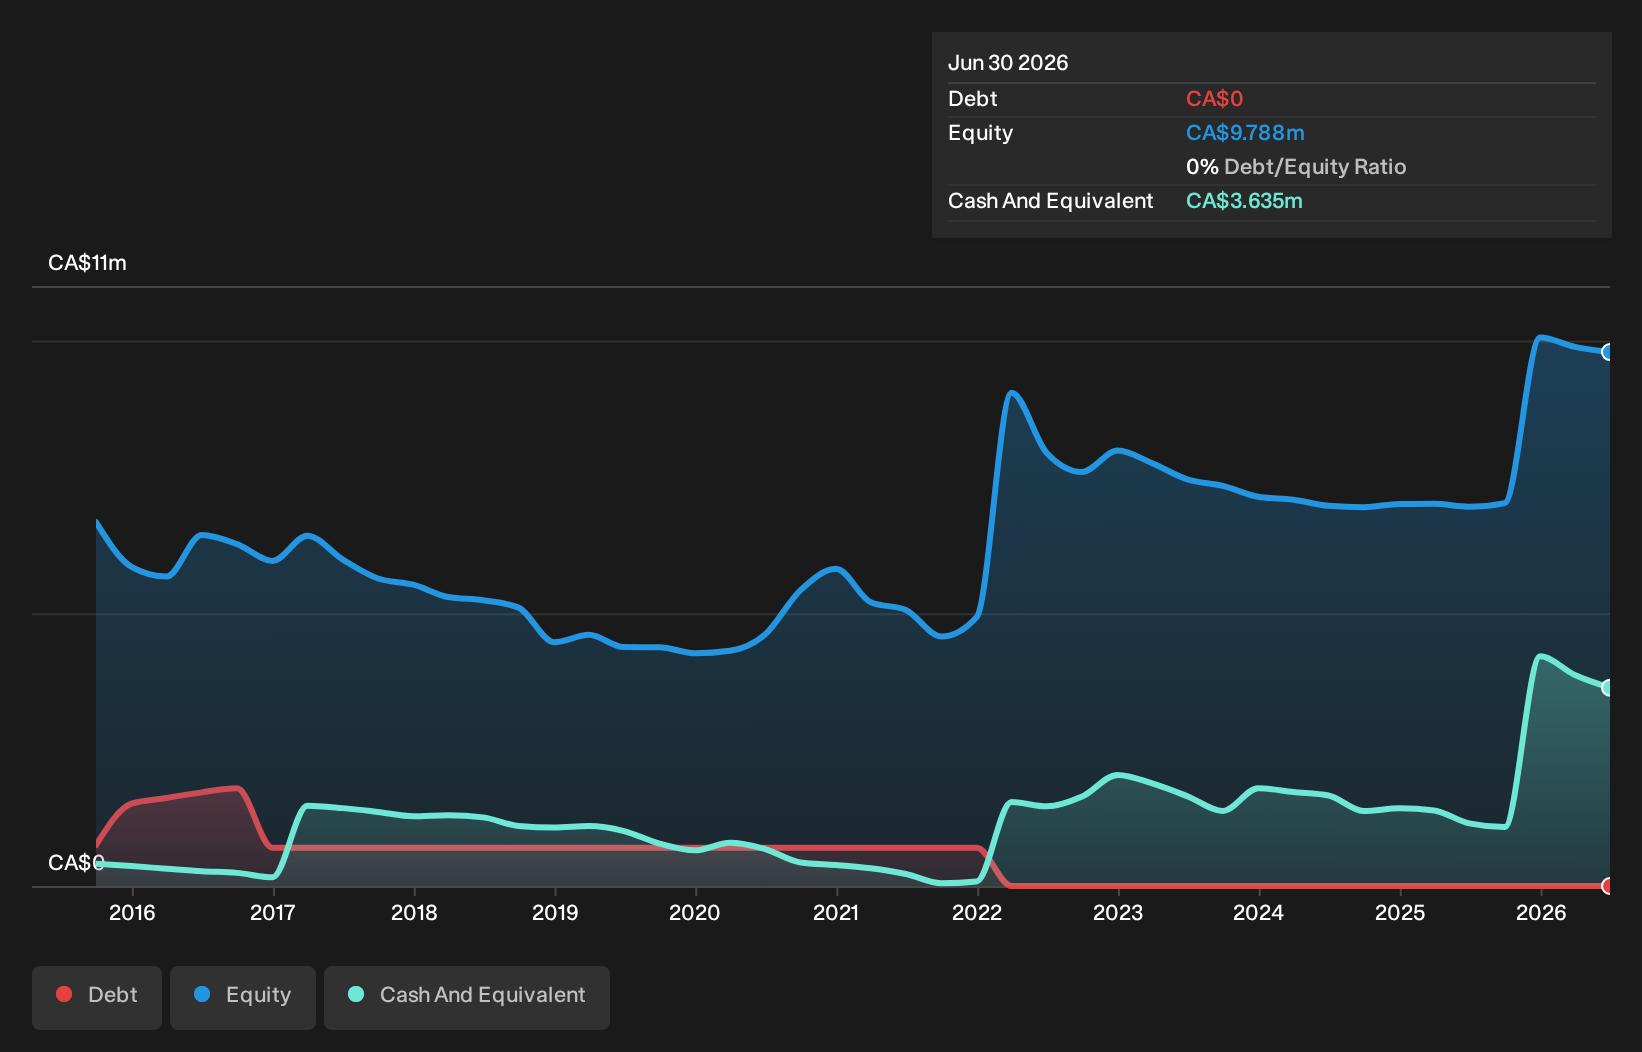Click the Equity row label in tooltip
Screen dimensions: 1642x1052
(x=980, y=133)
